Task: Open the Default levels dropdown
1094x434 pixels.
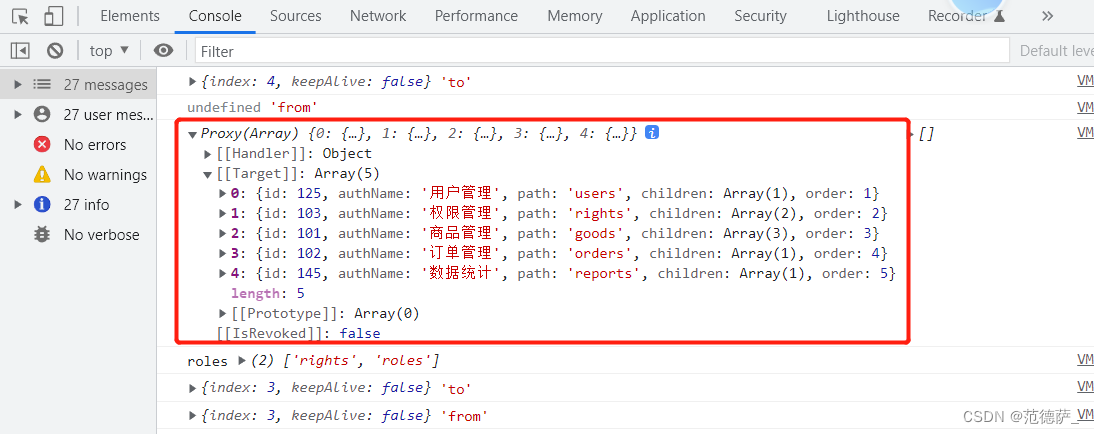Action: tap(1056, 50)
